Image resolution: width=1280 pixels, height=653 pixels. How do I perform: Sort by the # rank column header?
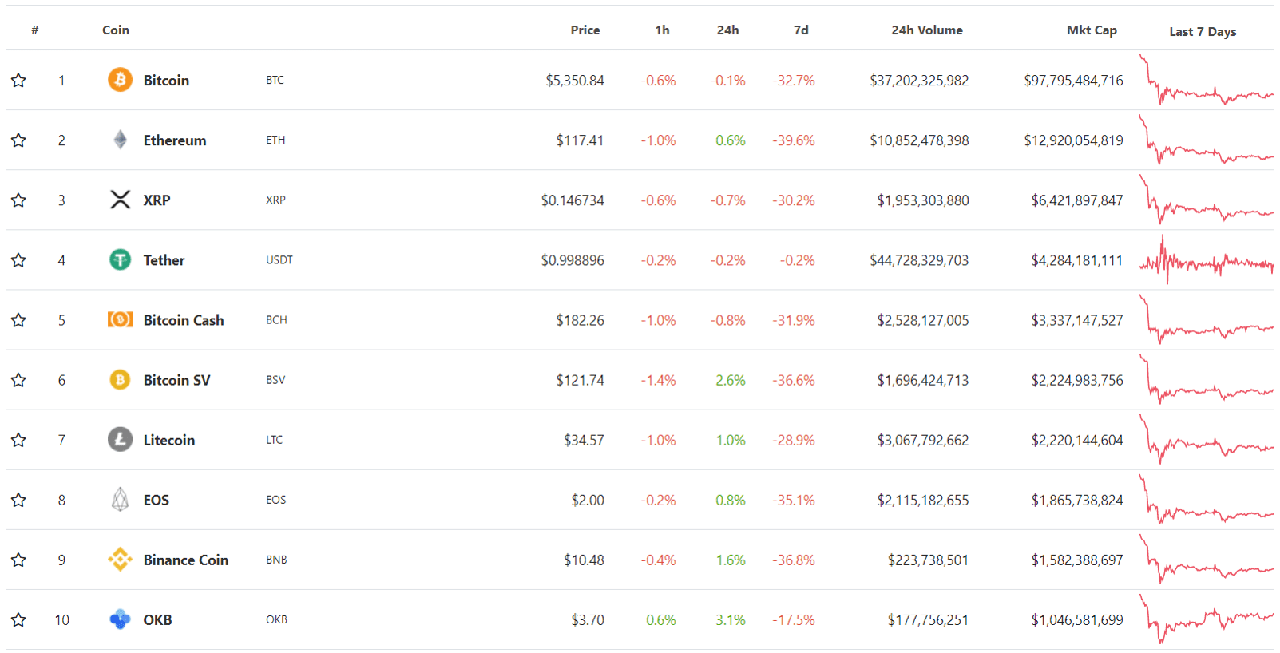[x=35, y=30]
